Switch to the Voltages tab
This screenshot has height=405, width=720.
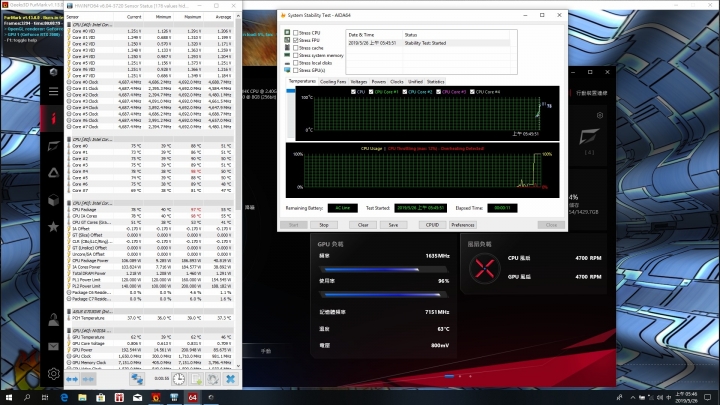coord(359,82)
